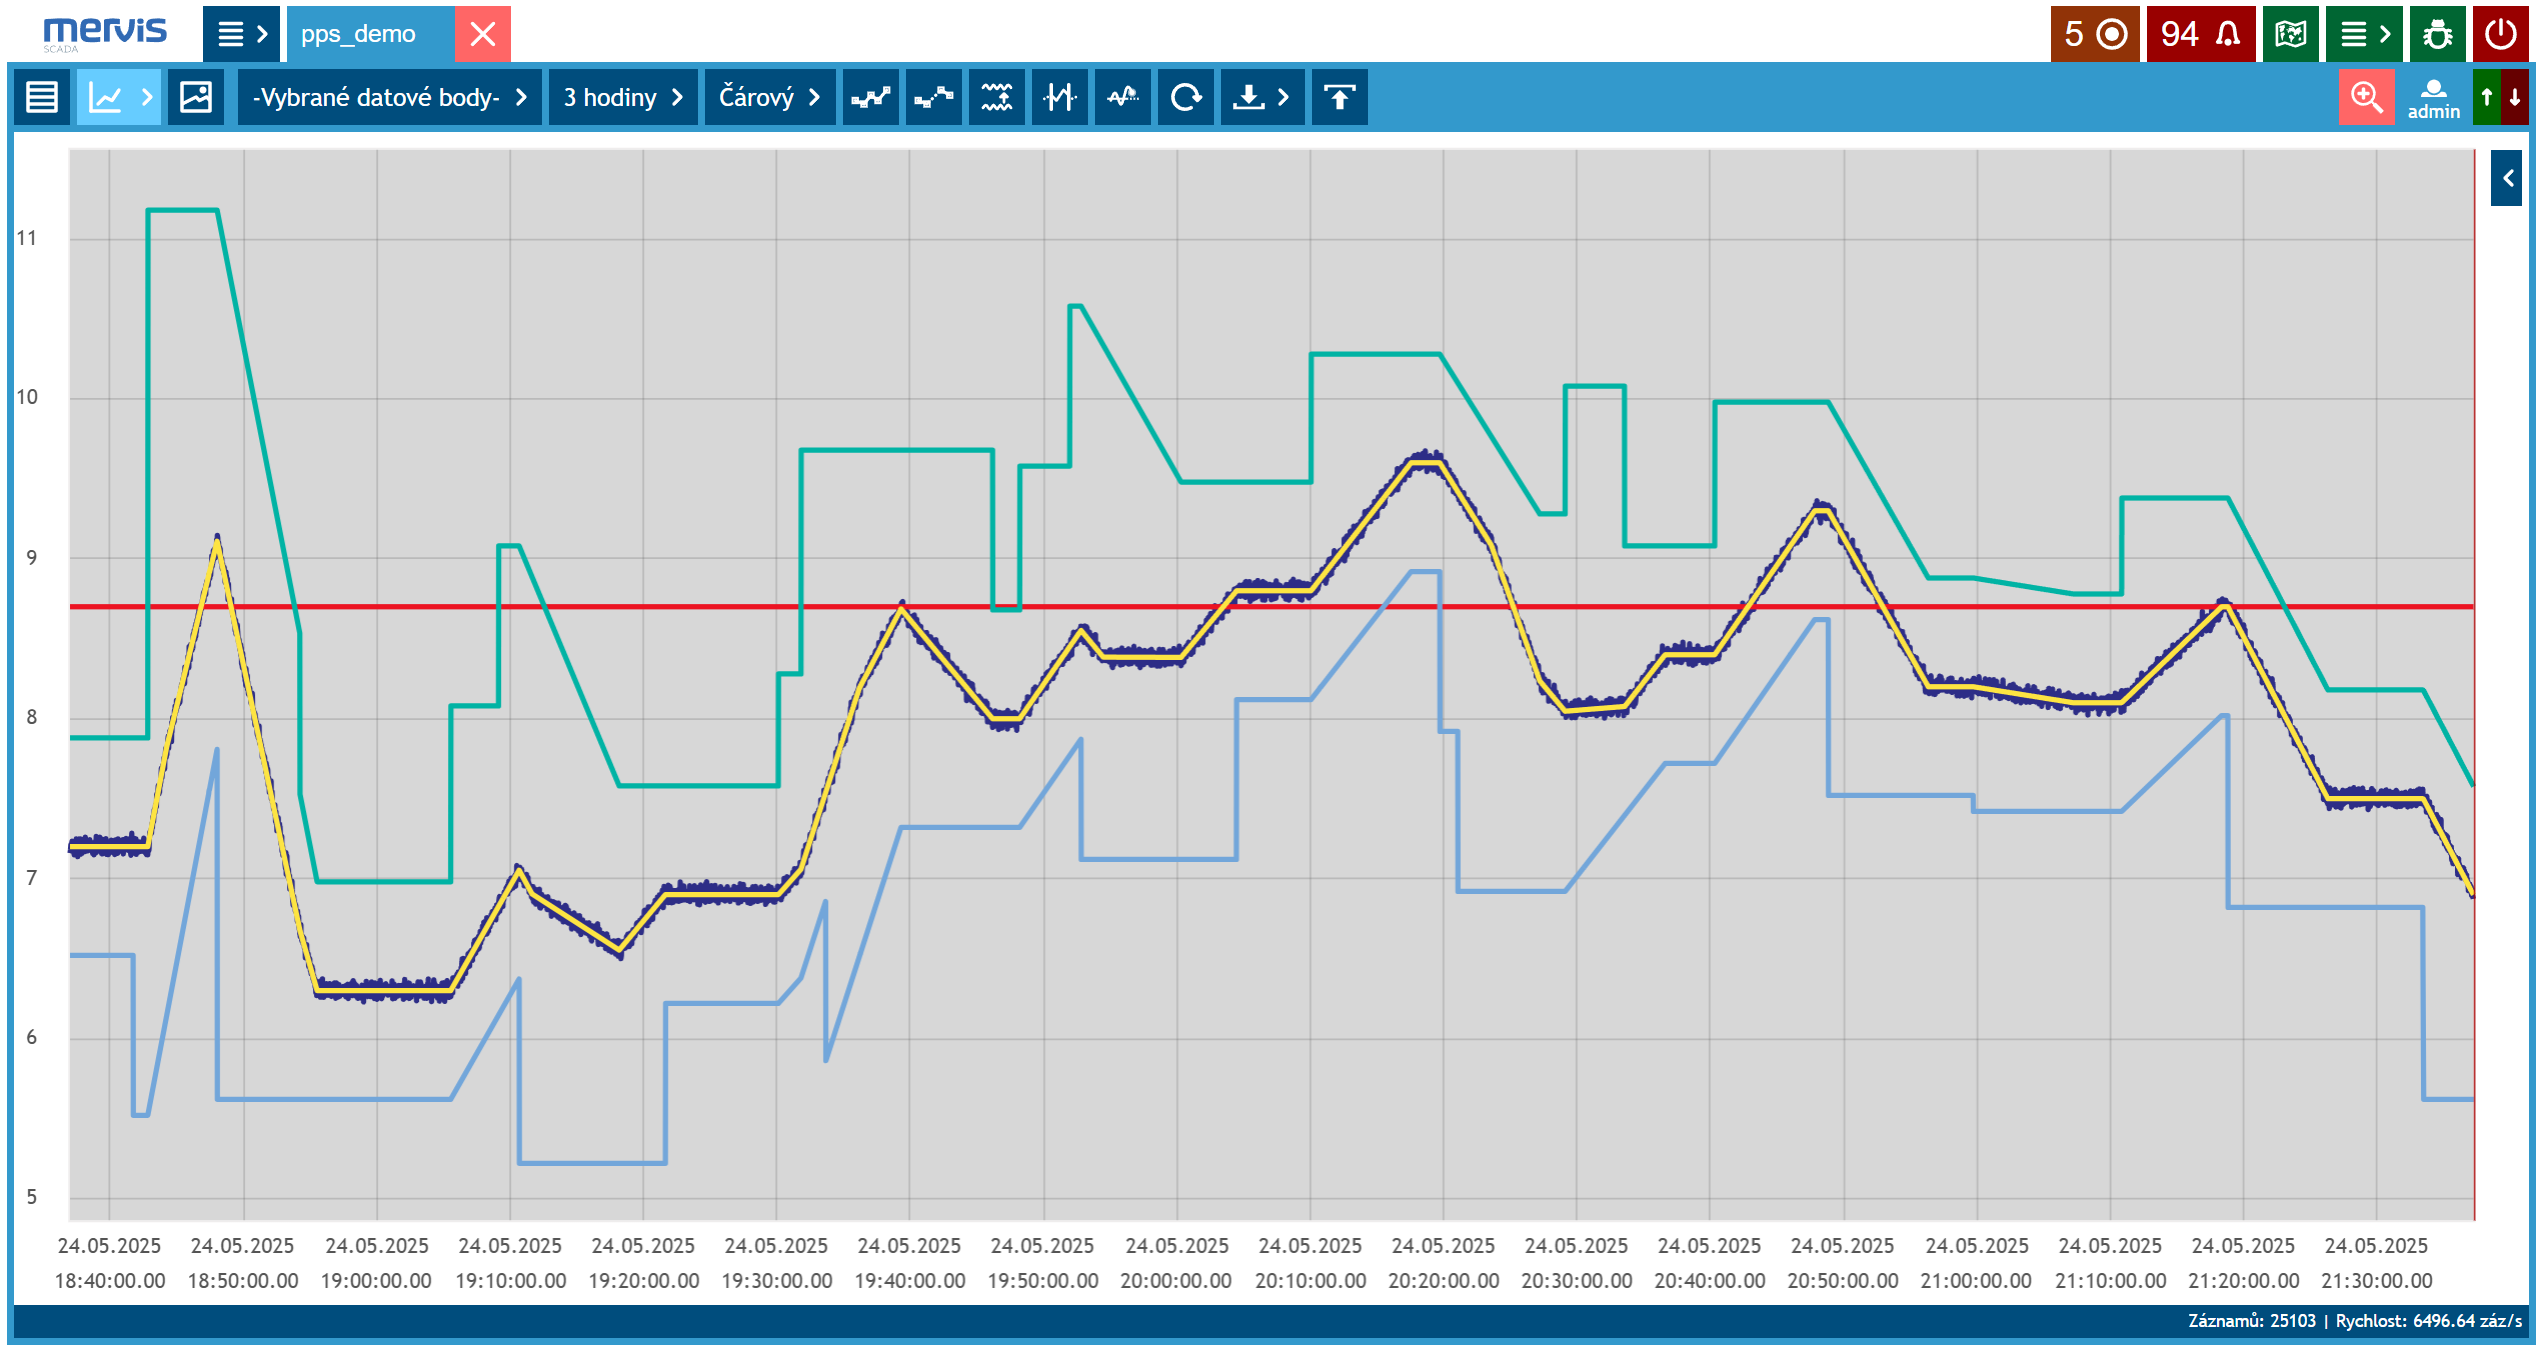This screenshot has height=1348, width=2543.
Task: Open the map icon in header
Action: pos(2290,34)
